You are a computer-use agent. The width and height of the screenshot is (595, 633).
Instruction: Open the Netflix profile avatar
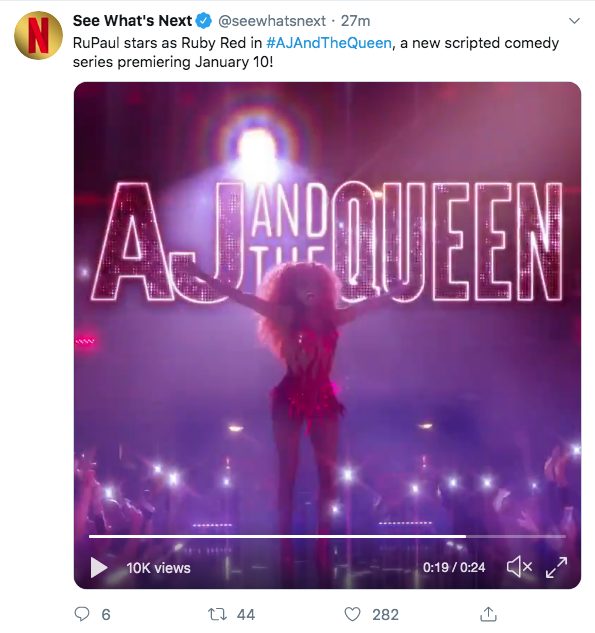tap(38, 35)
